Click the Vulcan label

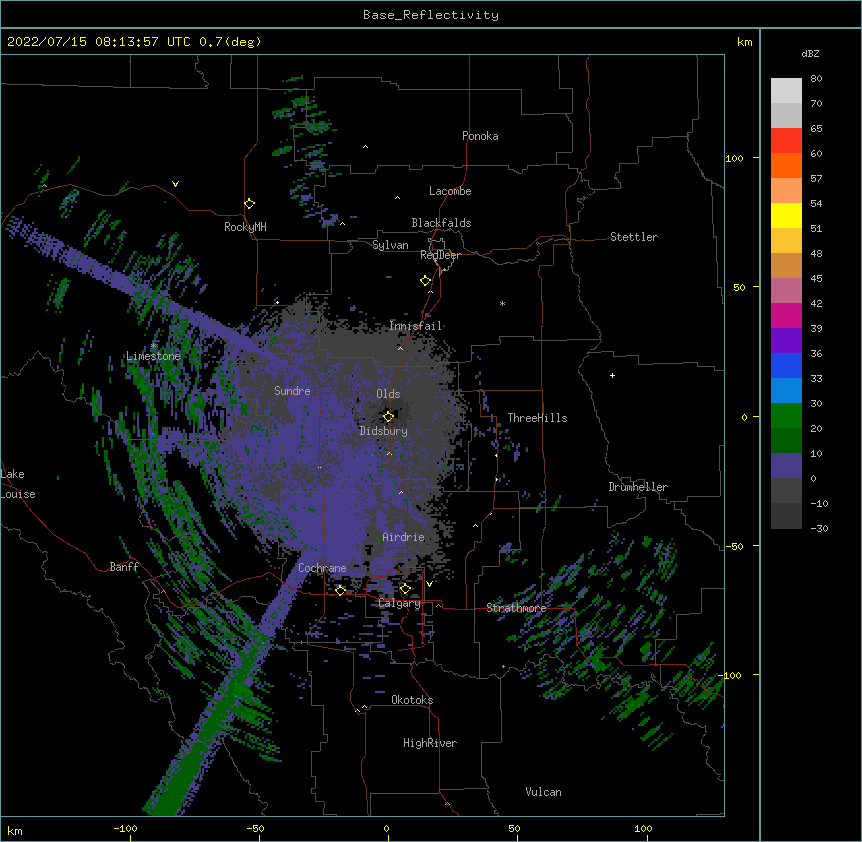(543, 792)
